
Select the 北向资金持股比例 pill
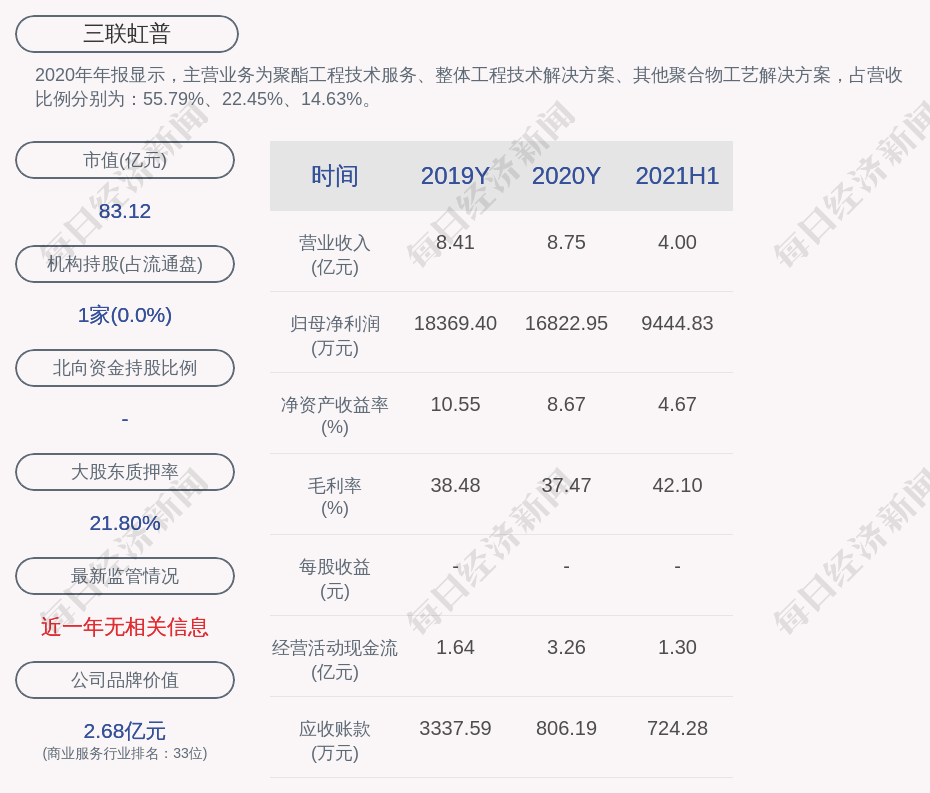pos(125,368)
